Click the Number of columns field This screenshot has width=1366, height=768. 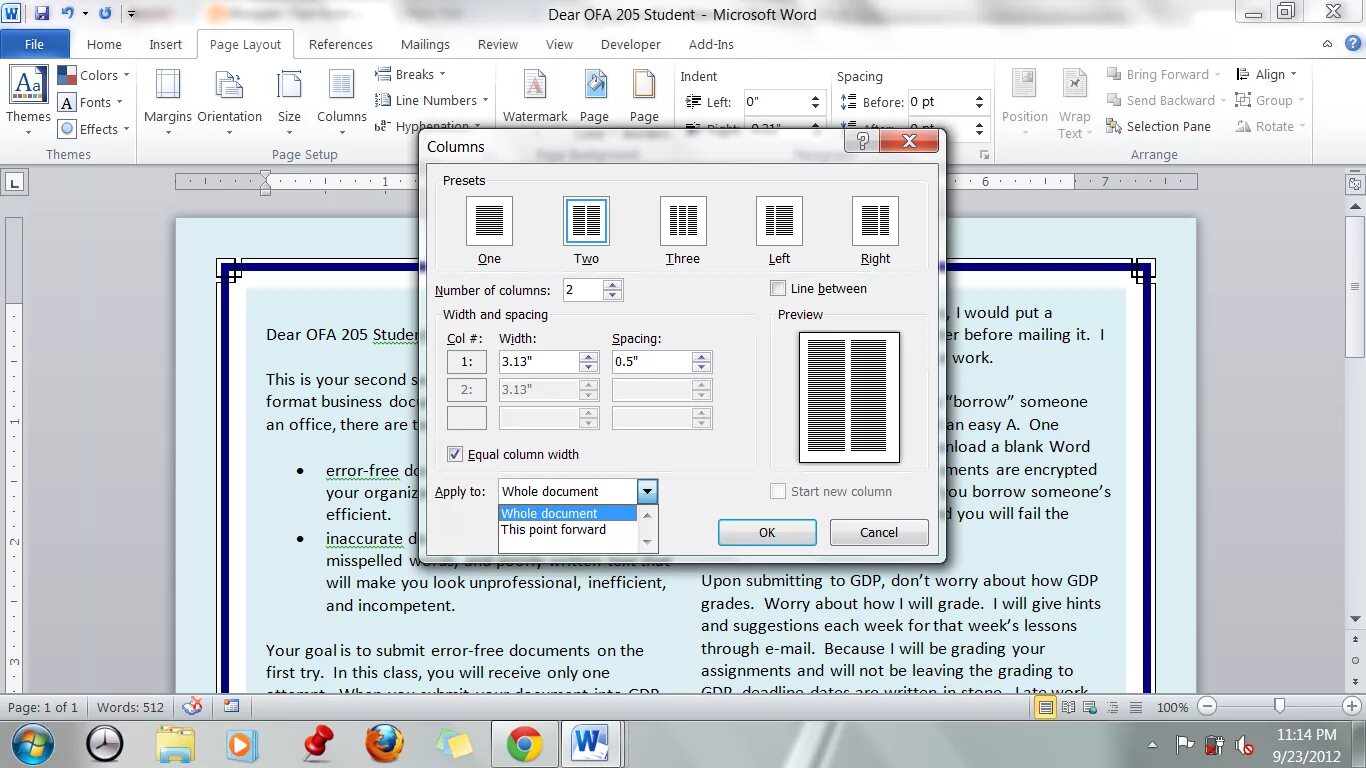pos(583,290)
